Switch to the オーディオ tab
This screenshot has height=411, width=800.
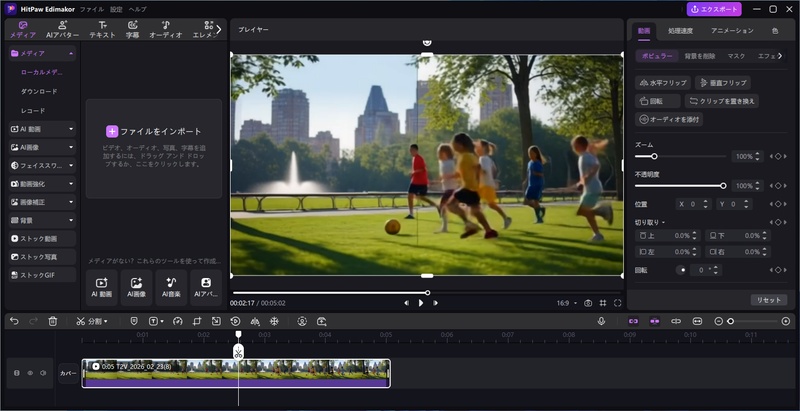pos(166,30)
